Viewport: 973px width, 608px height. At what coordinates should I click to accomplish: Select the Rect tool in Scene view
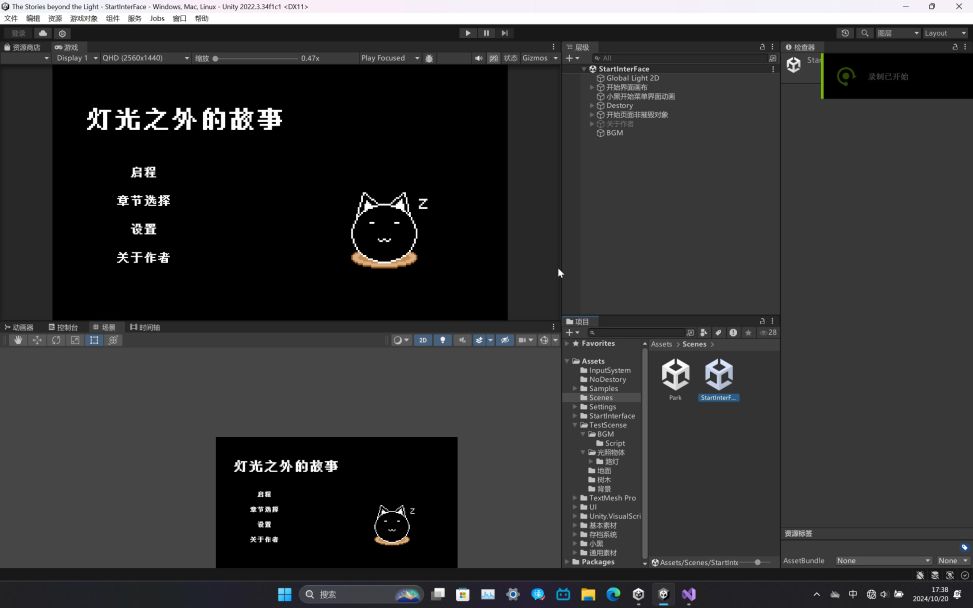94,340
